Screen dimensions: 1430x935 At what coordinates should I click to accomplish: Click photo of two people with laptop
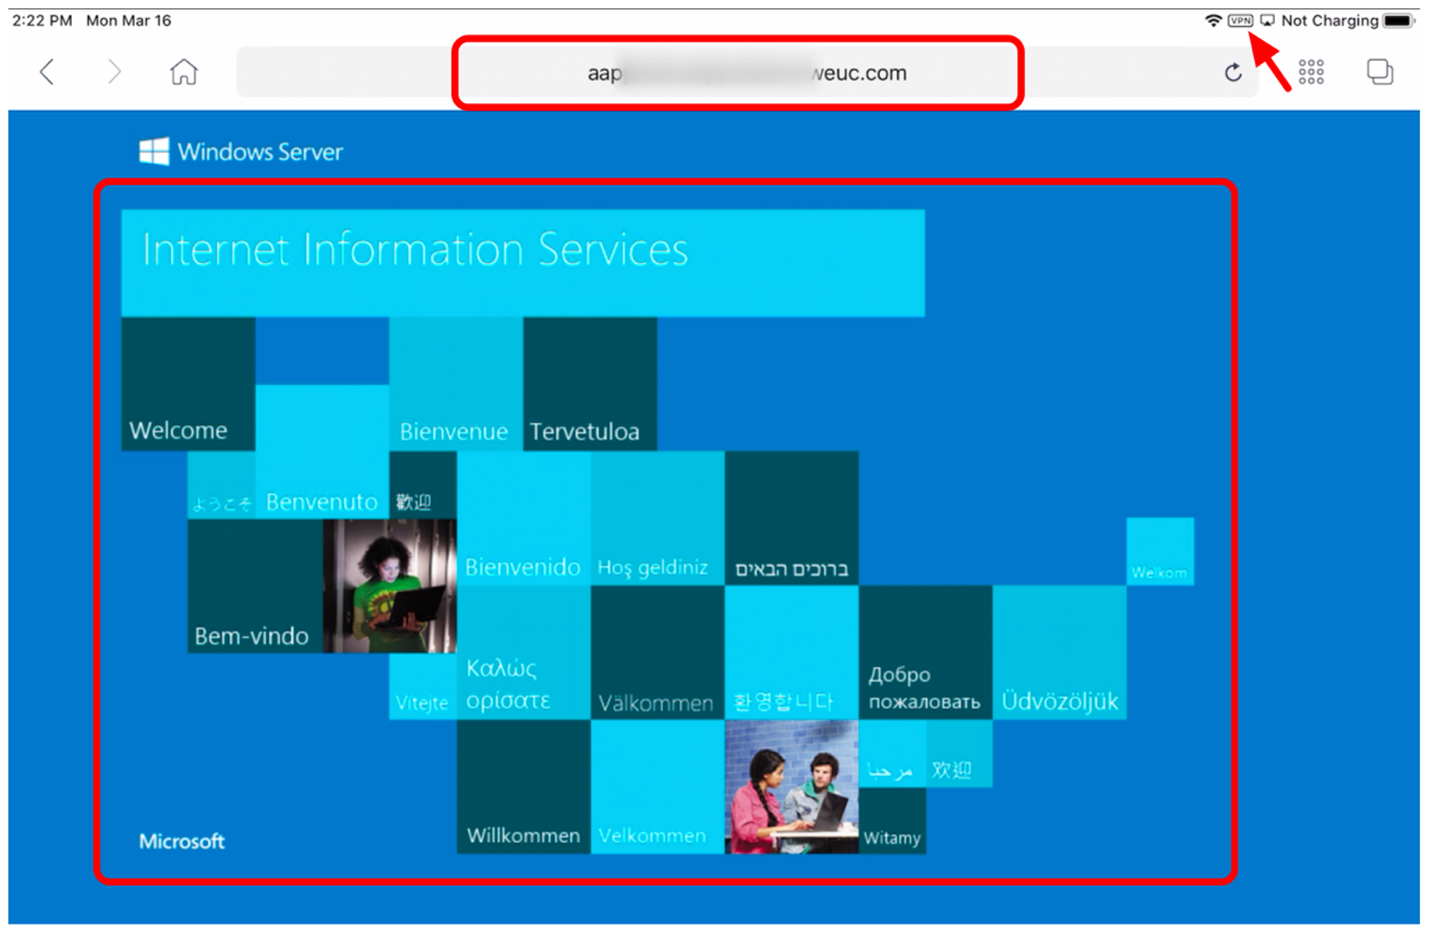point(791,787)
